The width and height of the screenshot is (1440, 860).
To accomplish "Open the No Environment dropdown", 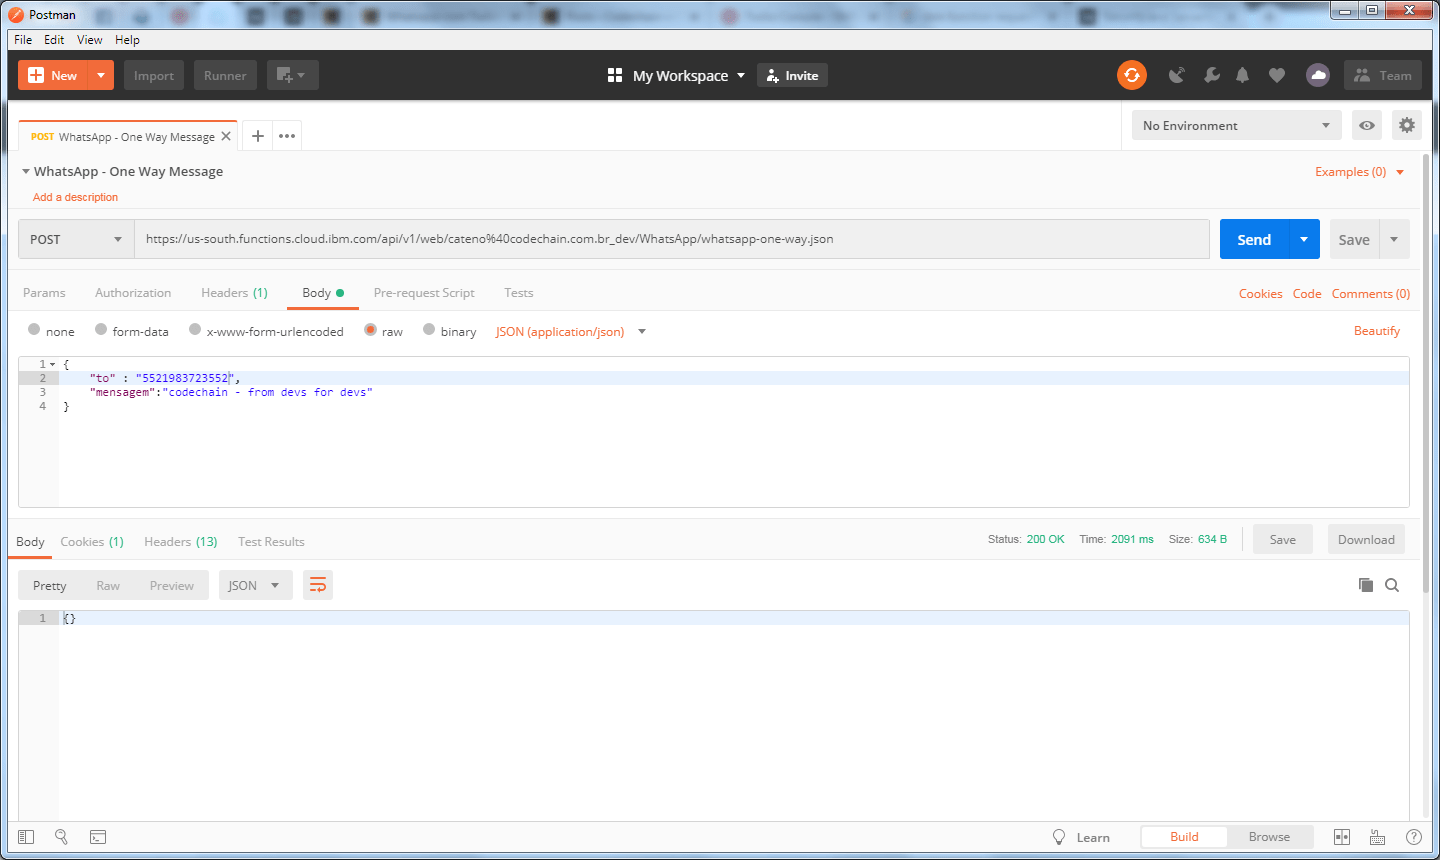I will click(1237, 125).
